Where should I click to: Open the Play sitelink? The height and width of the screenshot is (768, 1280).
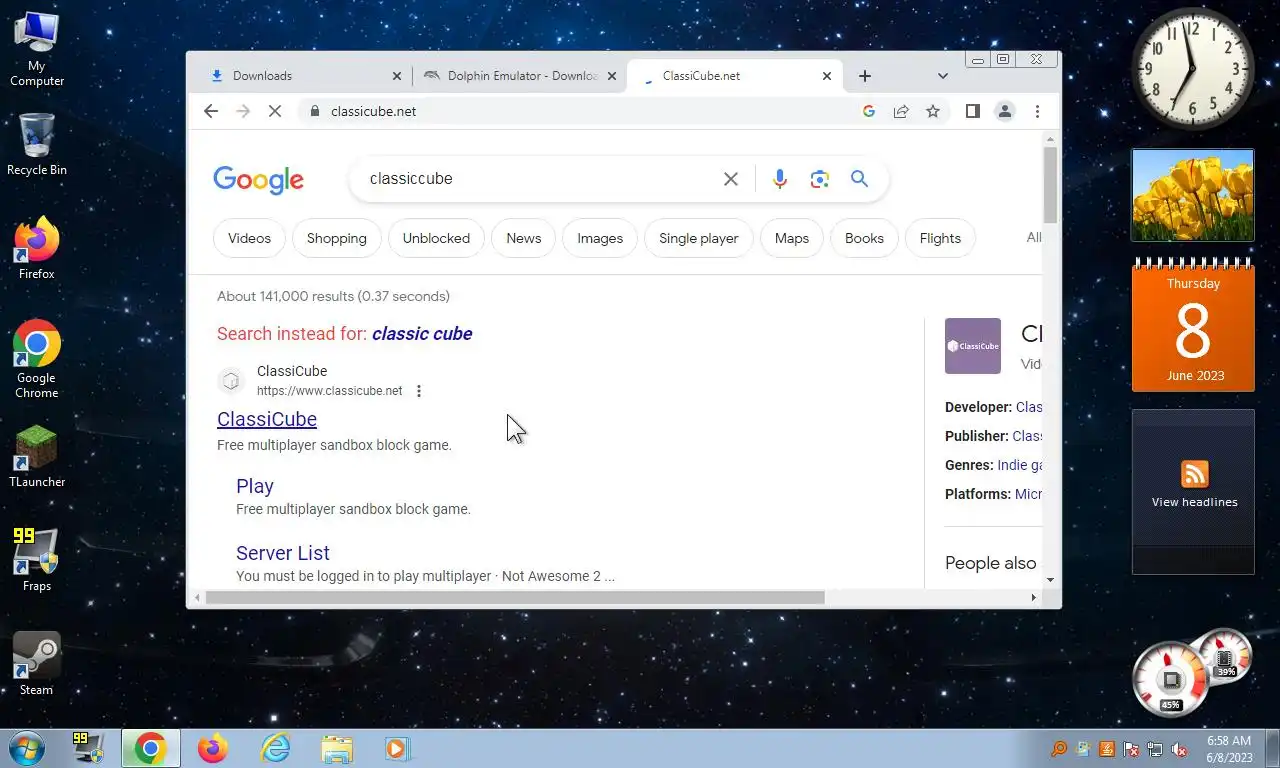click(255, 486)
